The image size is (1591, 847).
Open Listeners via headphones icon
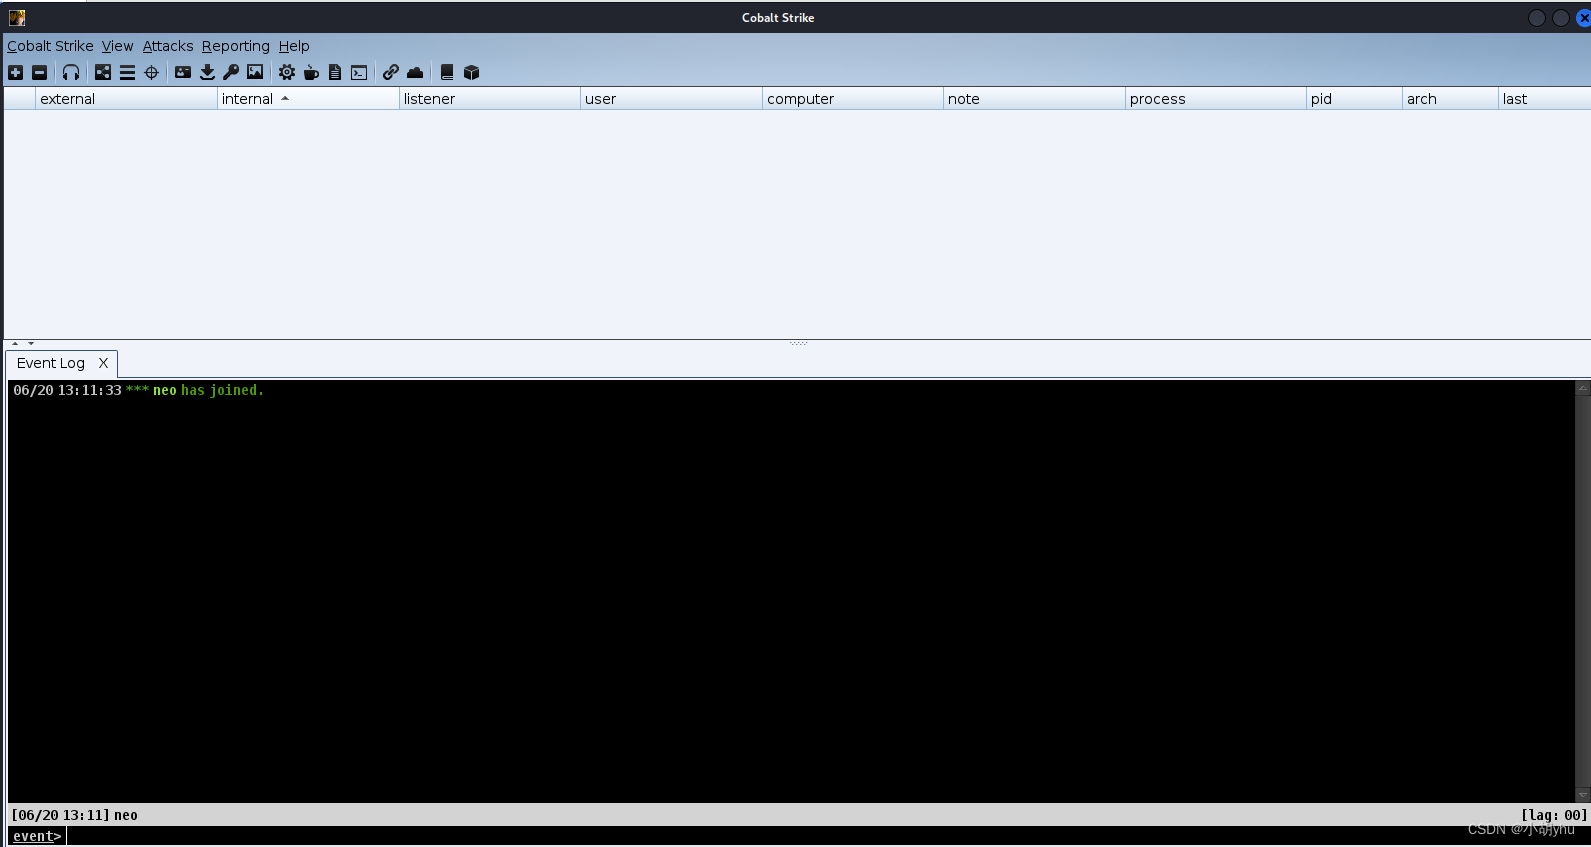(x=70, y=72)
